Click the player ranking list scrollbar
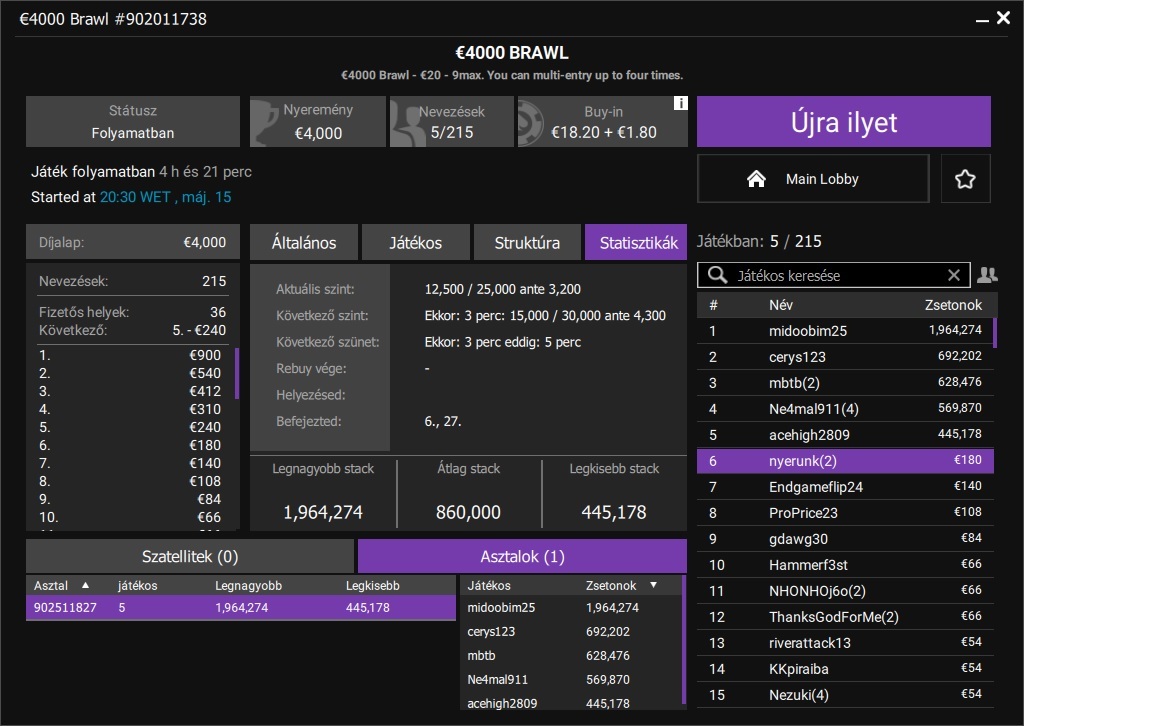This screenshot has height=726, width=1152. pyautogui.click(x=995, y=332)
